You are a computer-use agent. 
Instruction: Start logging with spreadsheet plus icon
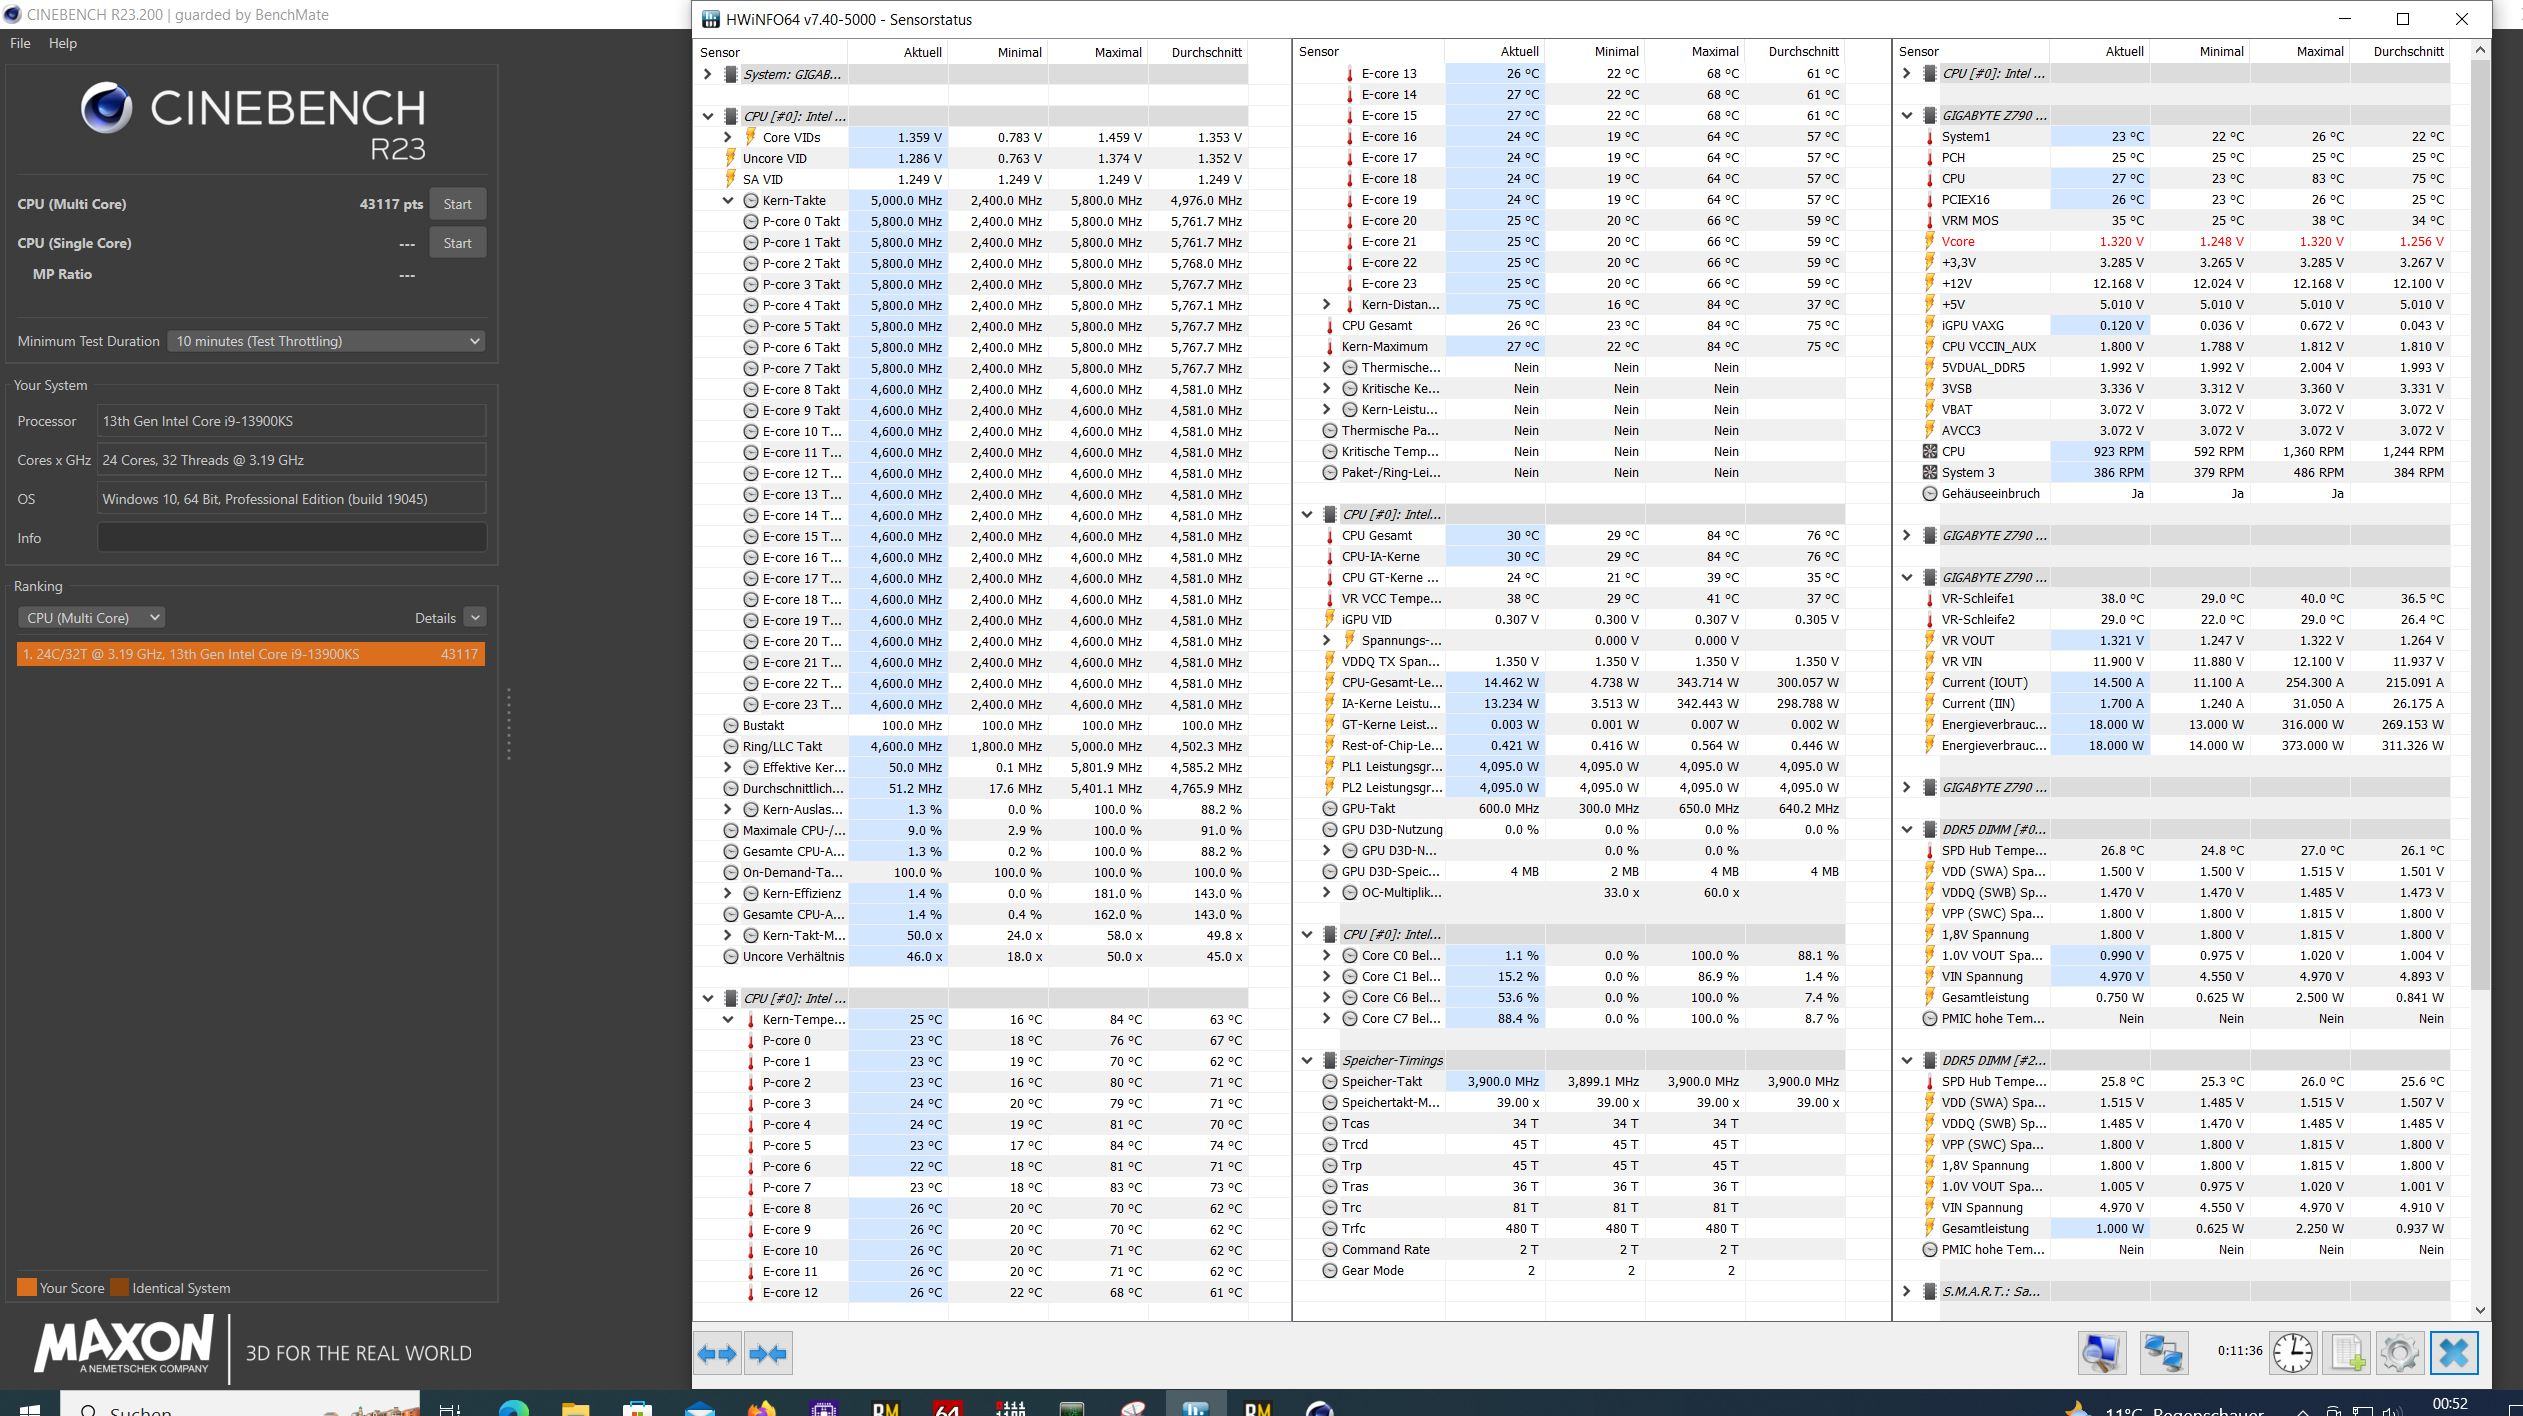[2346, 1353]
